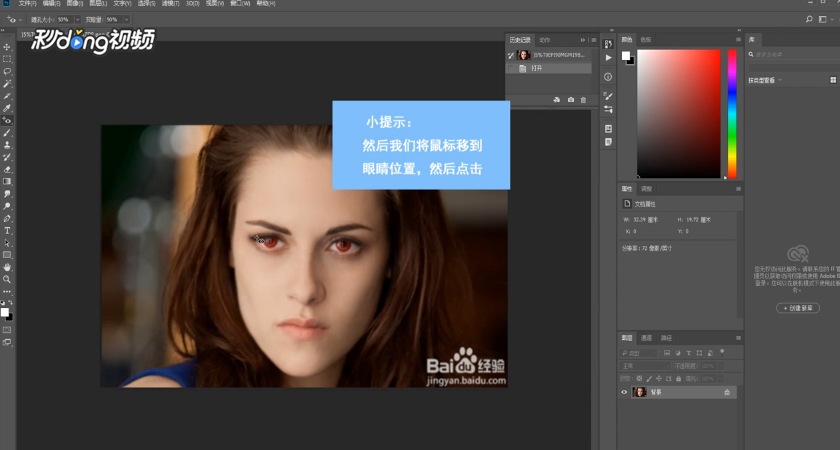Image resolution: width=840 pixels, height=450 pixels.
Task: Filter layers by text layer type
Action: [x=688, y=353]
